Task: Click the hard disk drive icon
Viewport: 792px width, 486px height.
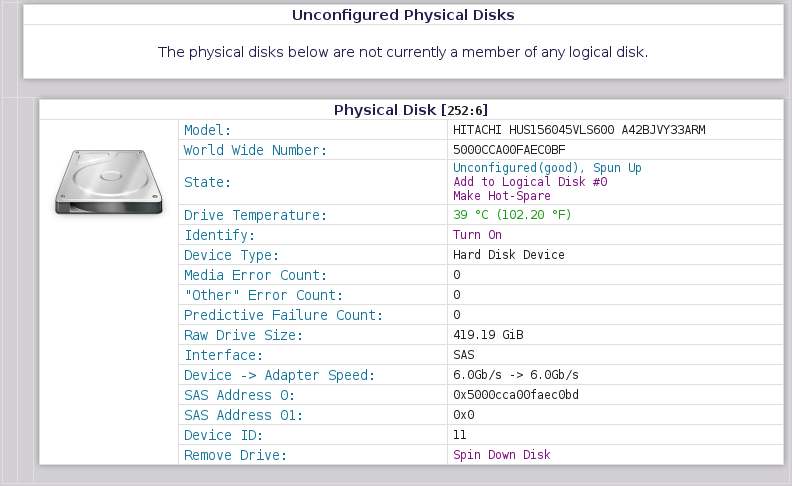Action: click(109, 180)
